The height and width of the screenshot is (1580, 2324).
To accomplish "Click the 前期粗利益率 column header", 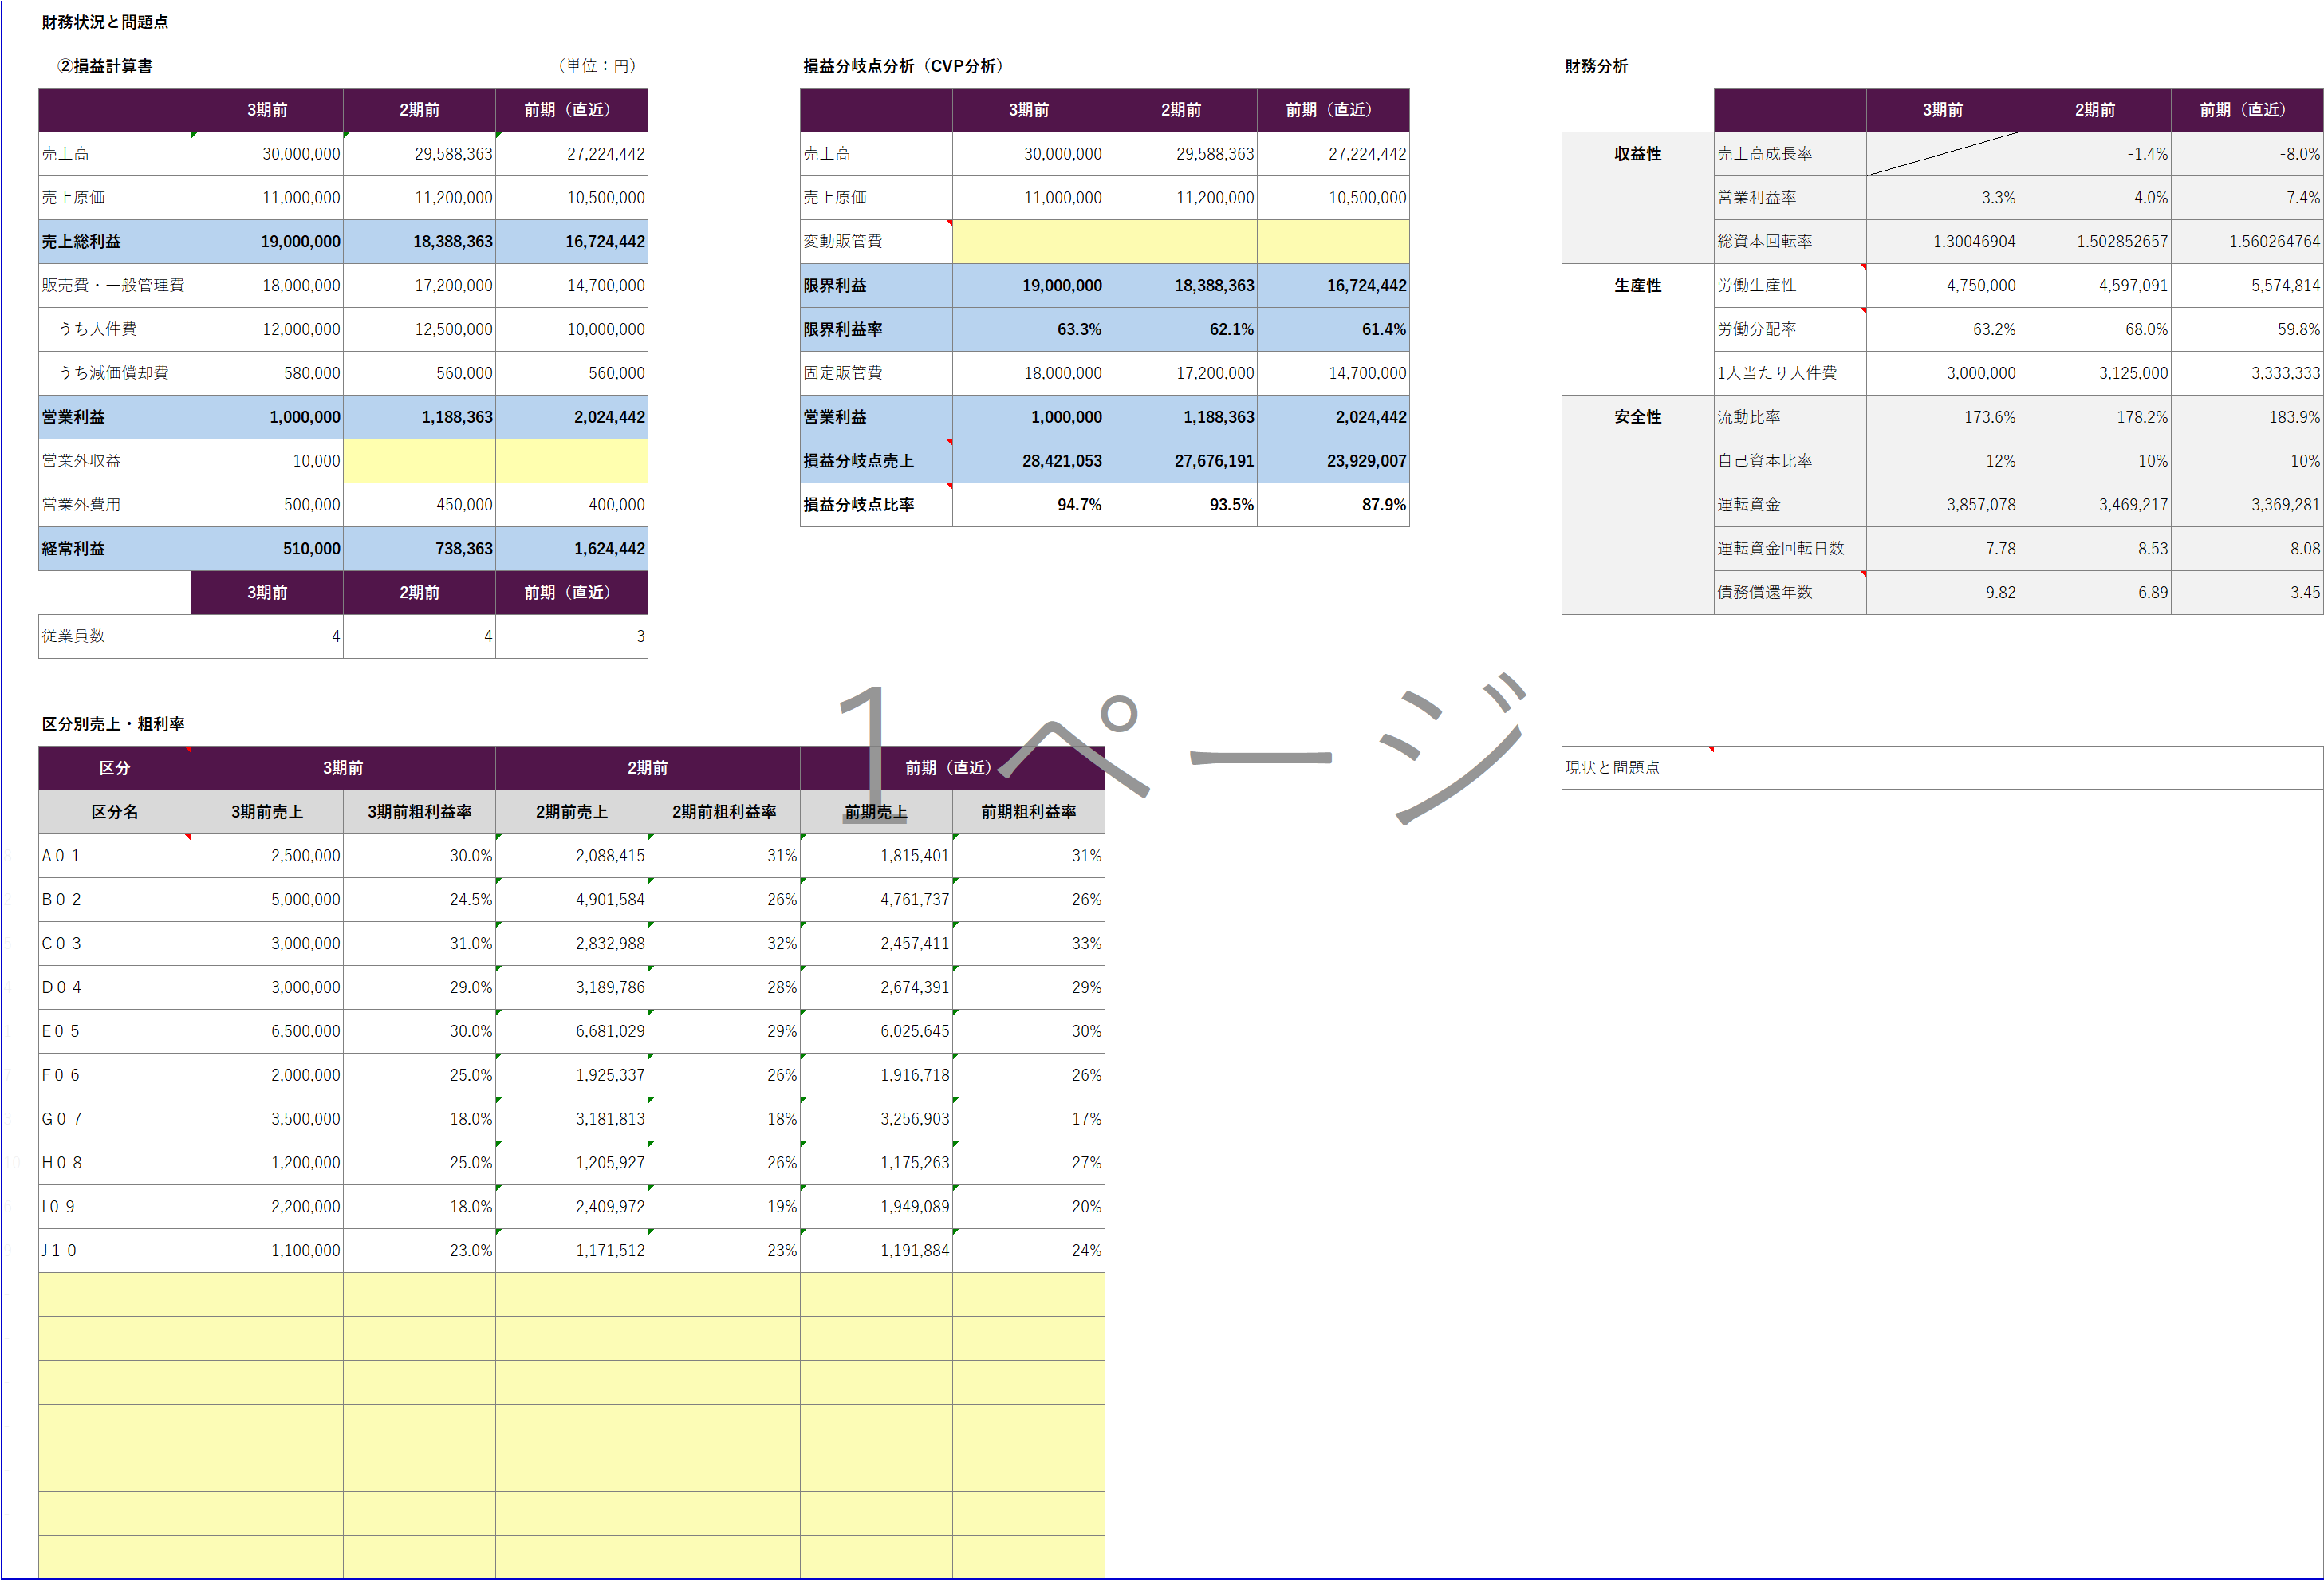I will pos(1028,812).
